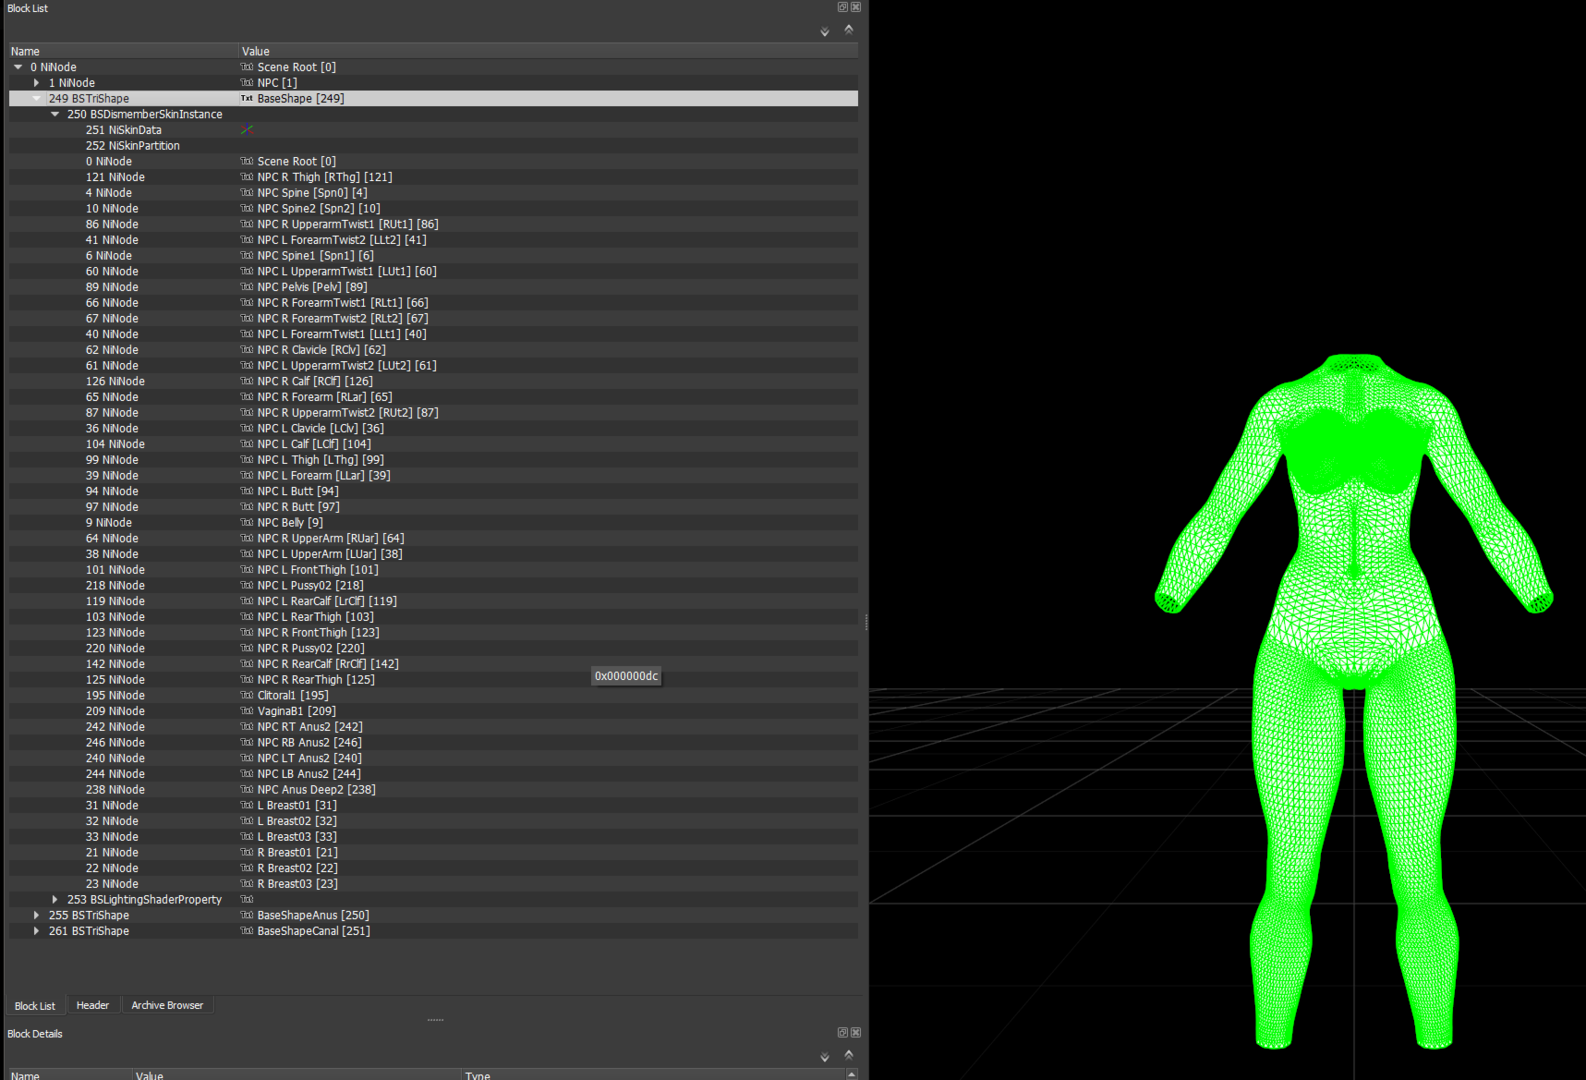The height and width of the screenshot is (1080, 1586).
Task: Click value NPC R UpperarmTwist2 [RUt2] [87]
Action: tap(348, 413)
